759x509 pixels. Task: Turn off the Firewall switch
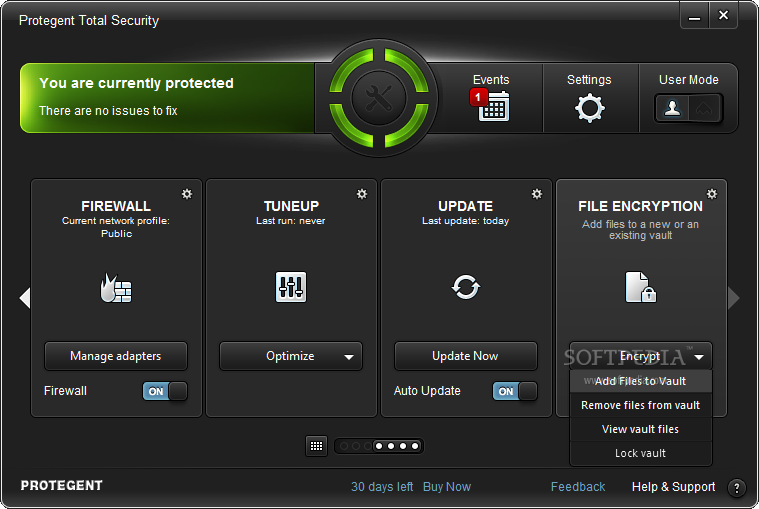165,391
